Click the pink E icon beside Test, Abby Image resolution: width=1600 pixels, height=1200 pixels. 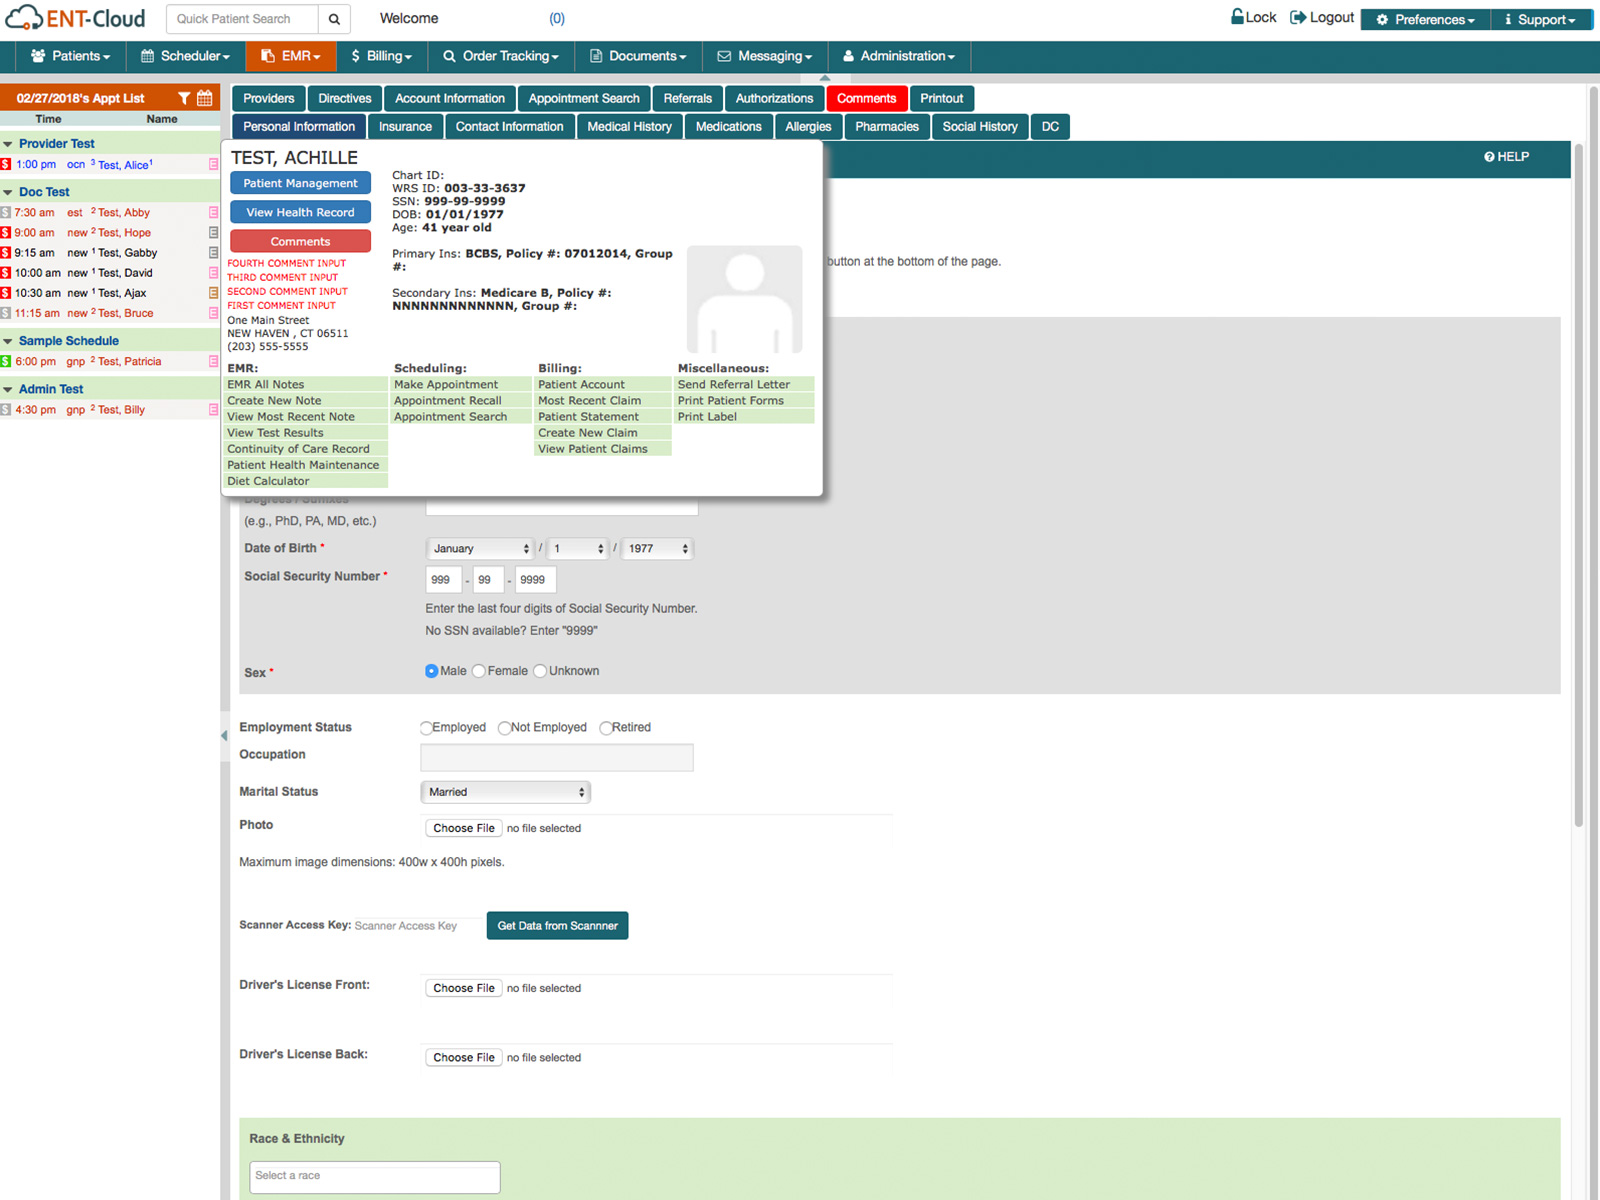[x=213, y=212]
